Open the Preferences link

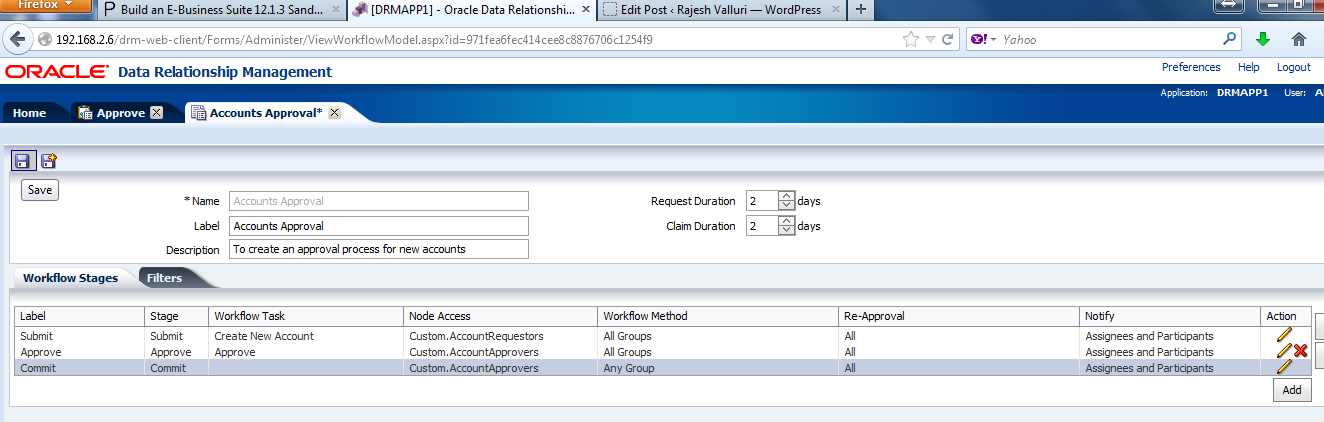(x=1191, y=67)
